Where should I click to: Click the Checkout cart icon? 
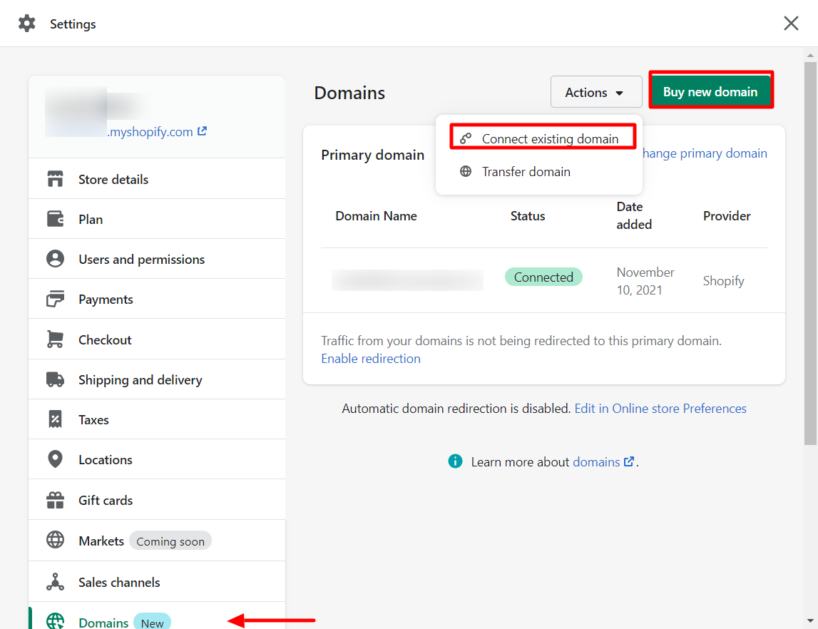pos(56,340)
